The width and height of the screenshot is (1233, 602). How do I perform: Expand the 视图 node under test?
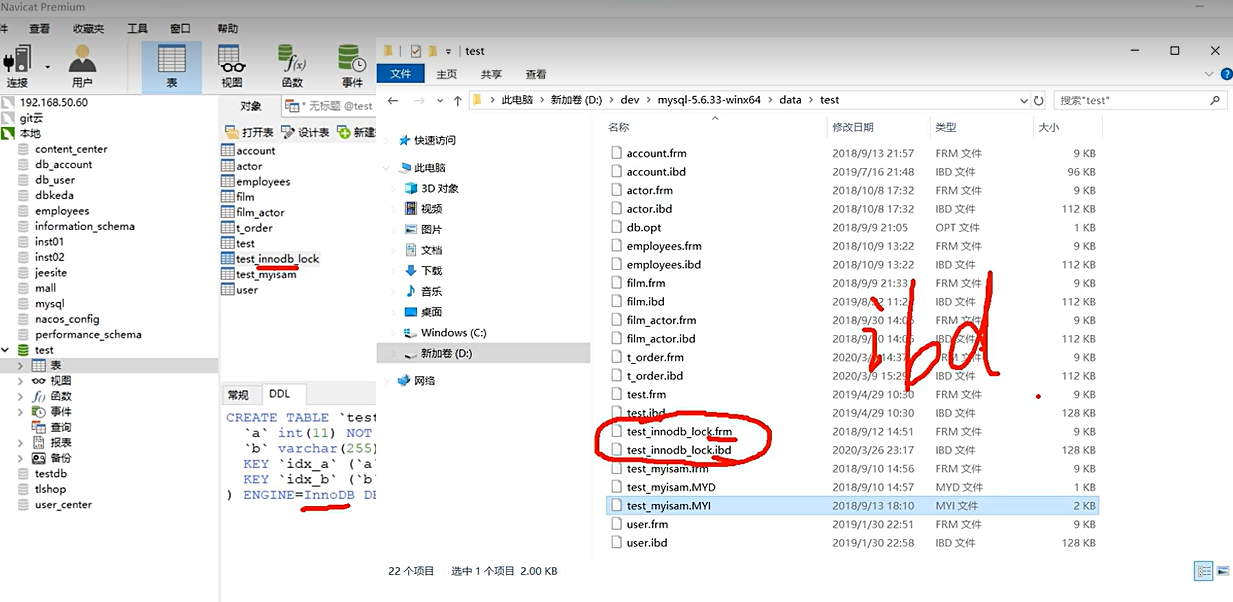[20, 381]
